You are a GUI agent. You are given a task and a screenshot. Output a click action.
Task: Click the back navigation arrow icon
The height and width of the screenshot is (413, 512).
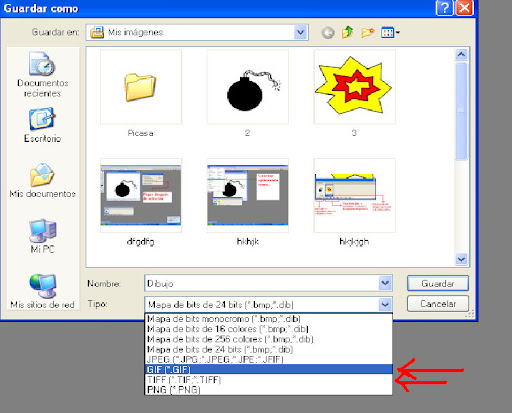click(328, 33)
